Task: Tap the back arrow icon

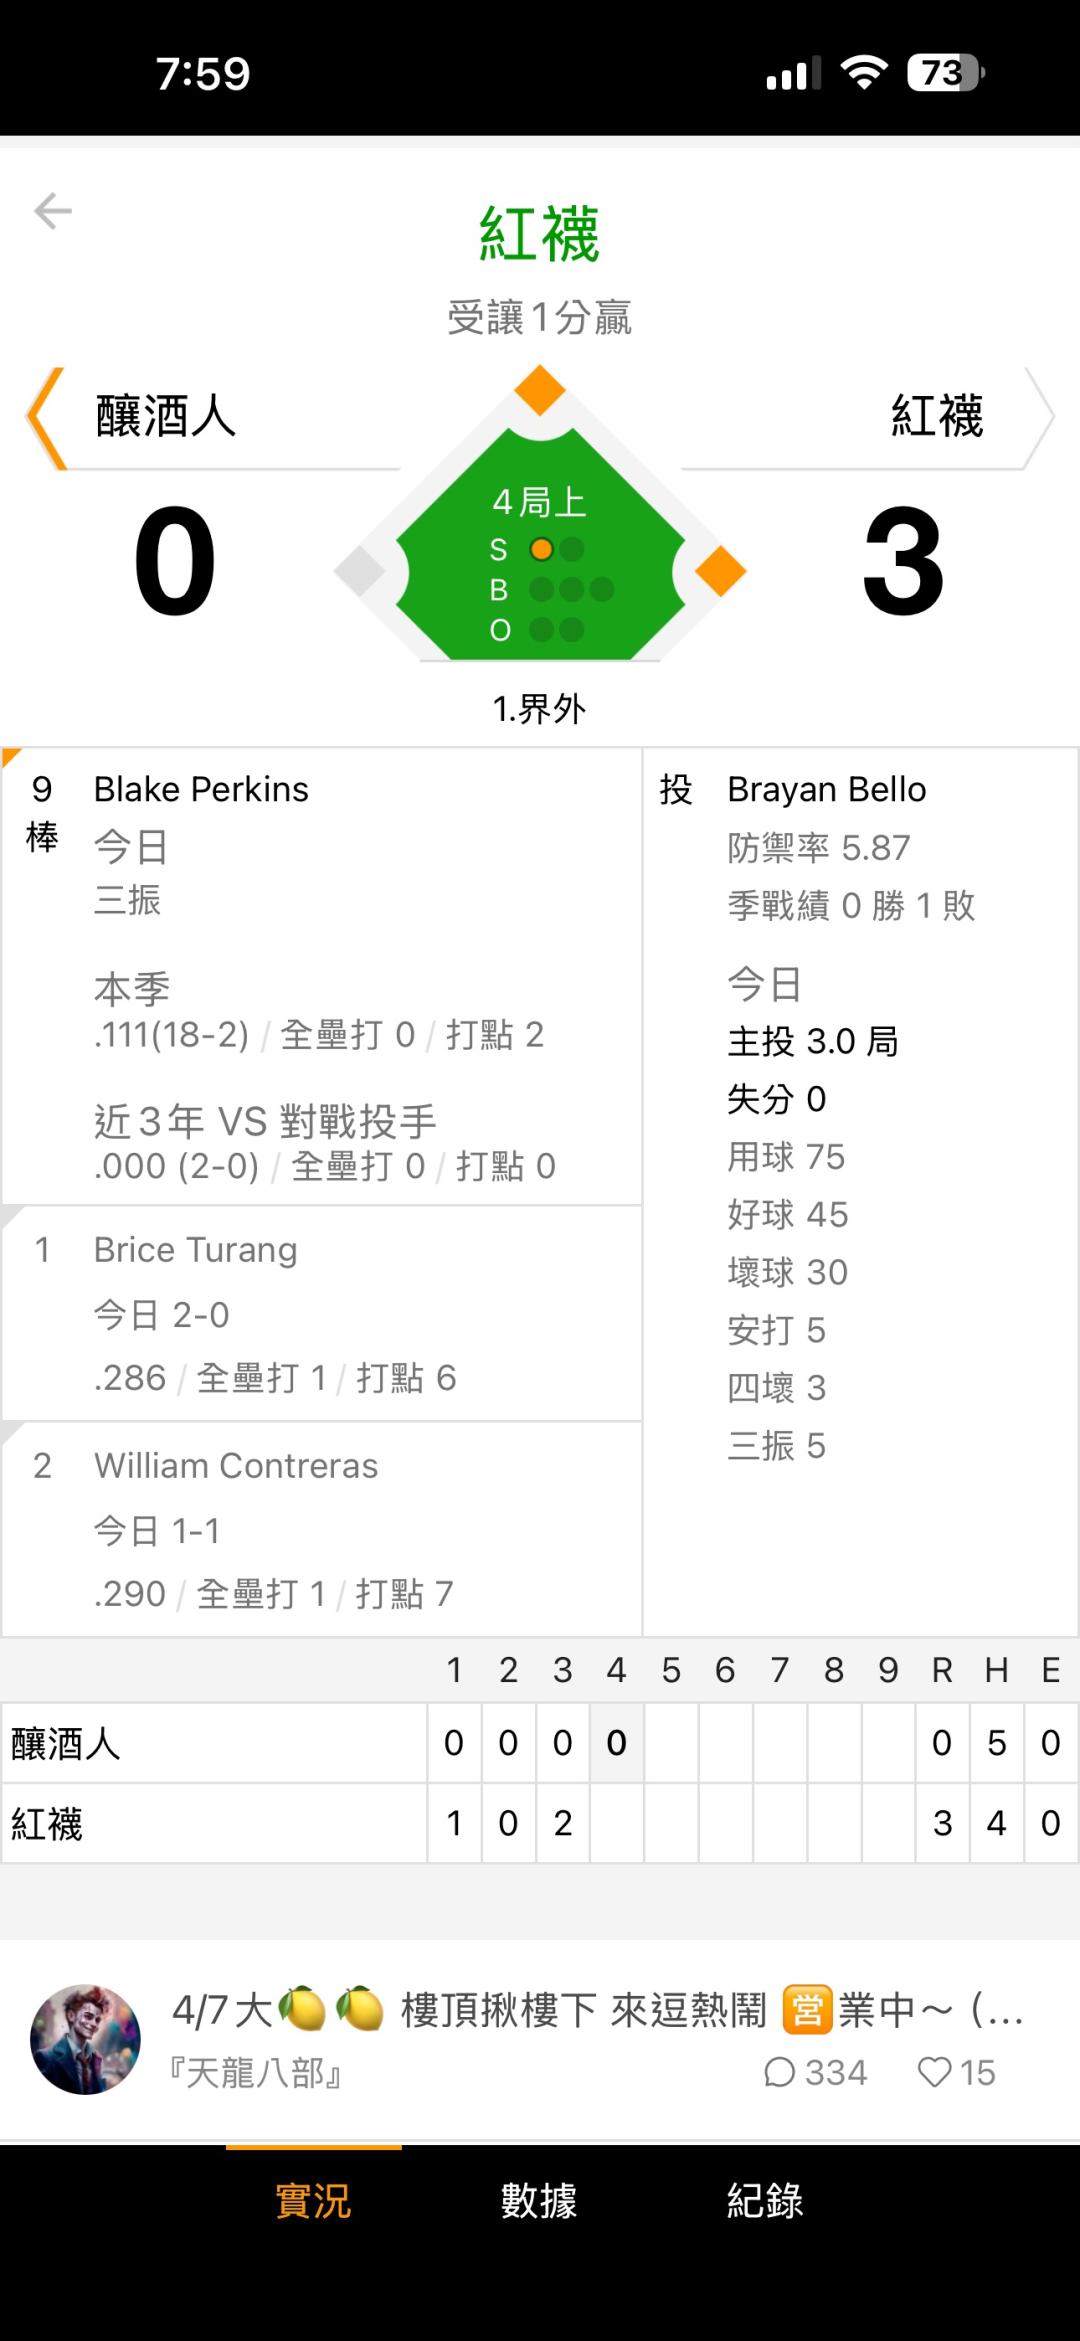Action: click(53, 211)
